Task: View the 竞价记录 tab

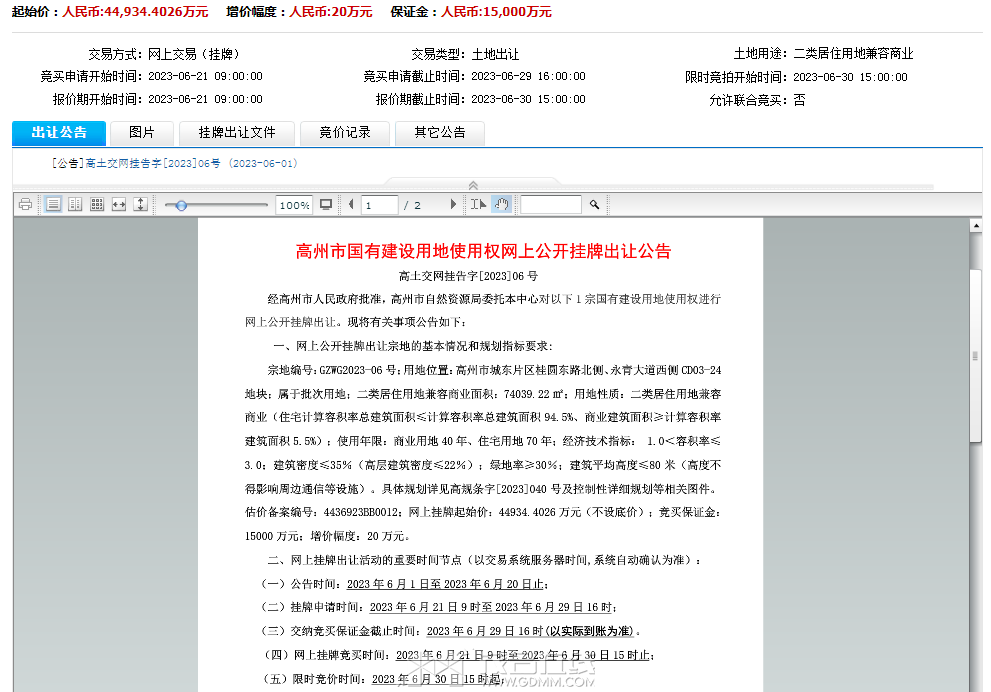Action: tap(344, 133)
